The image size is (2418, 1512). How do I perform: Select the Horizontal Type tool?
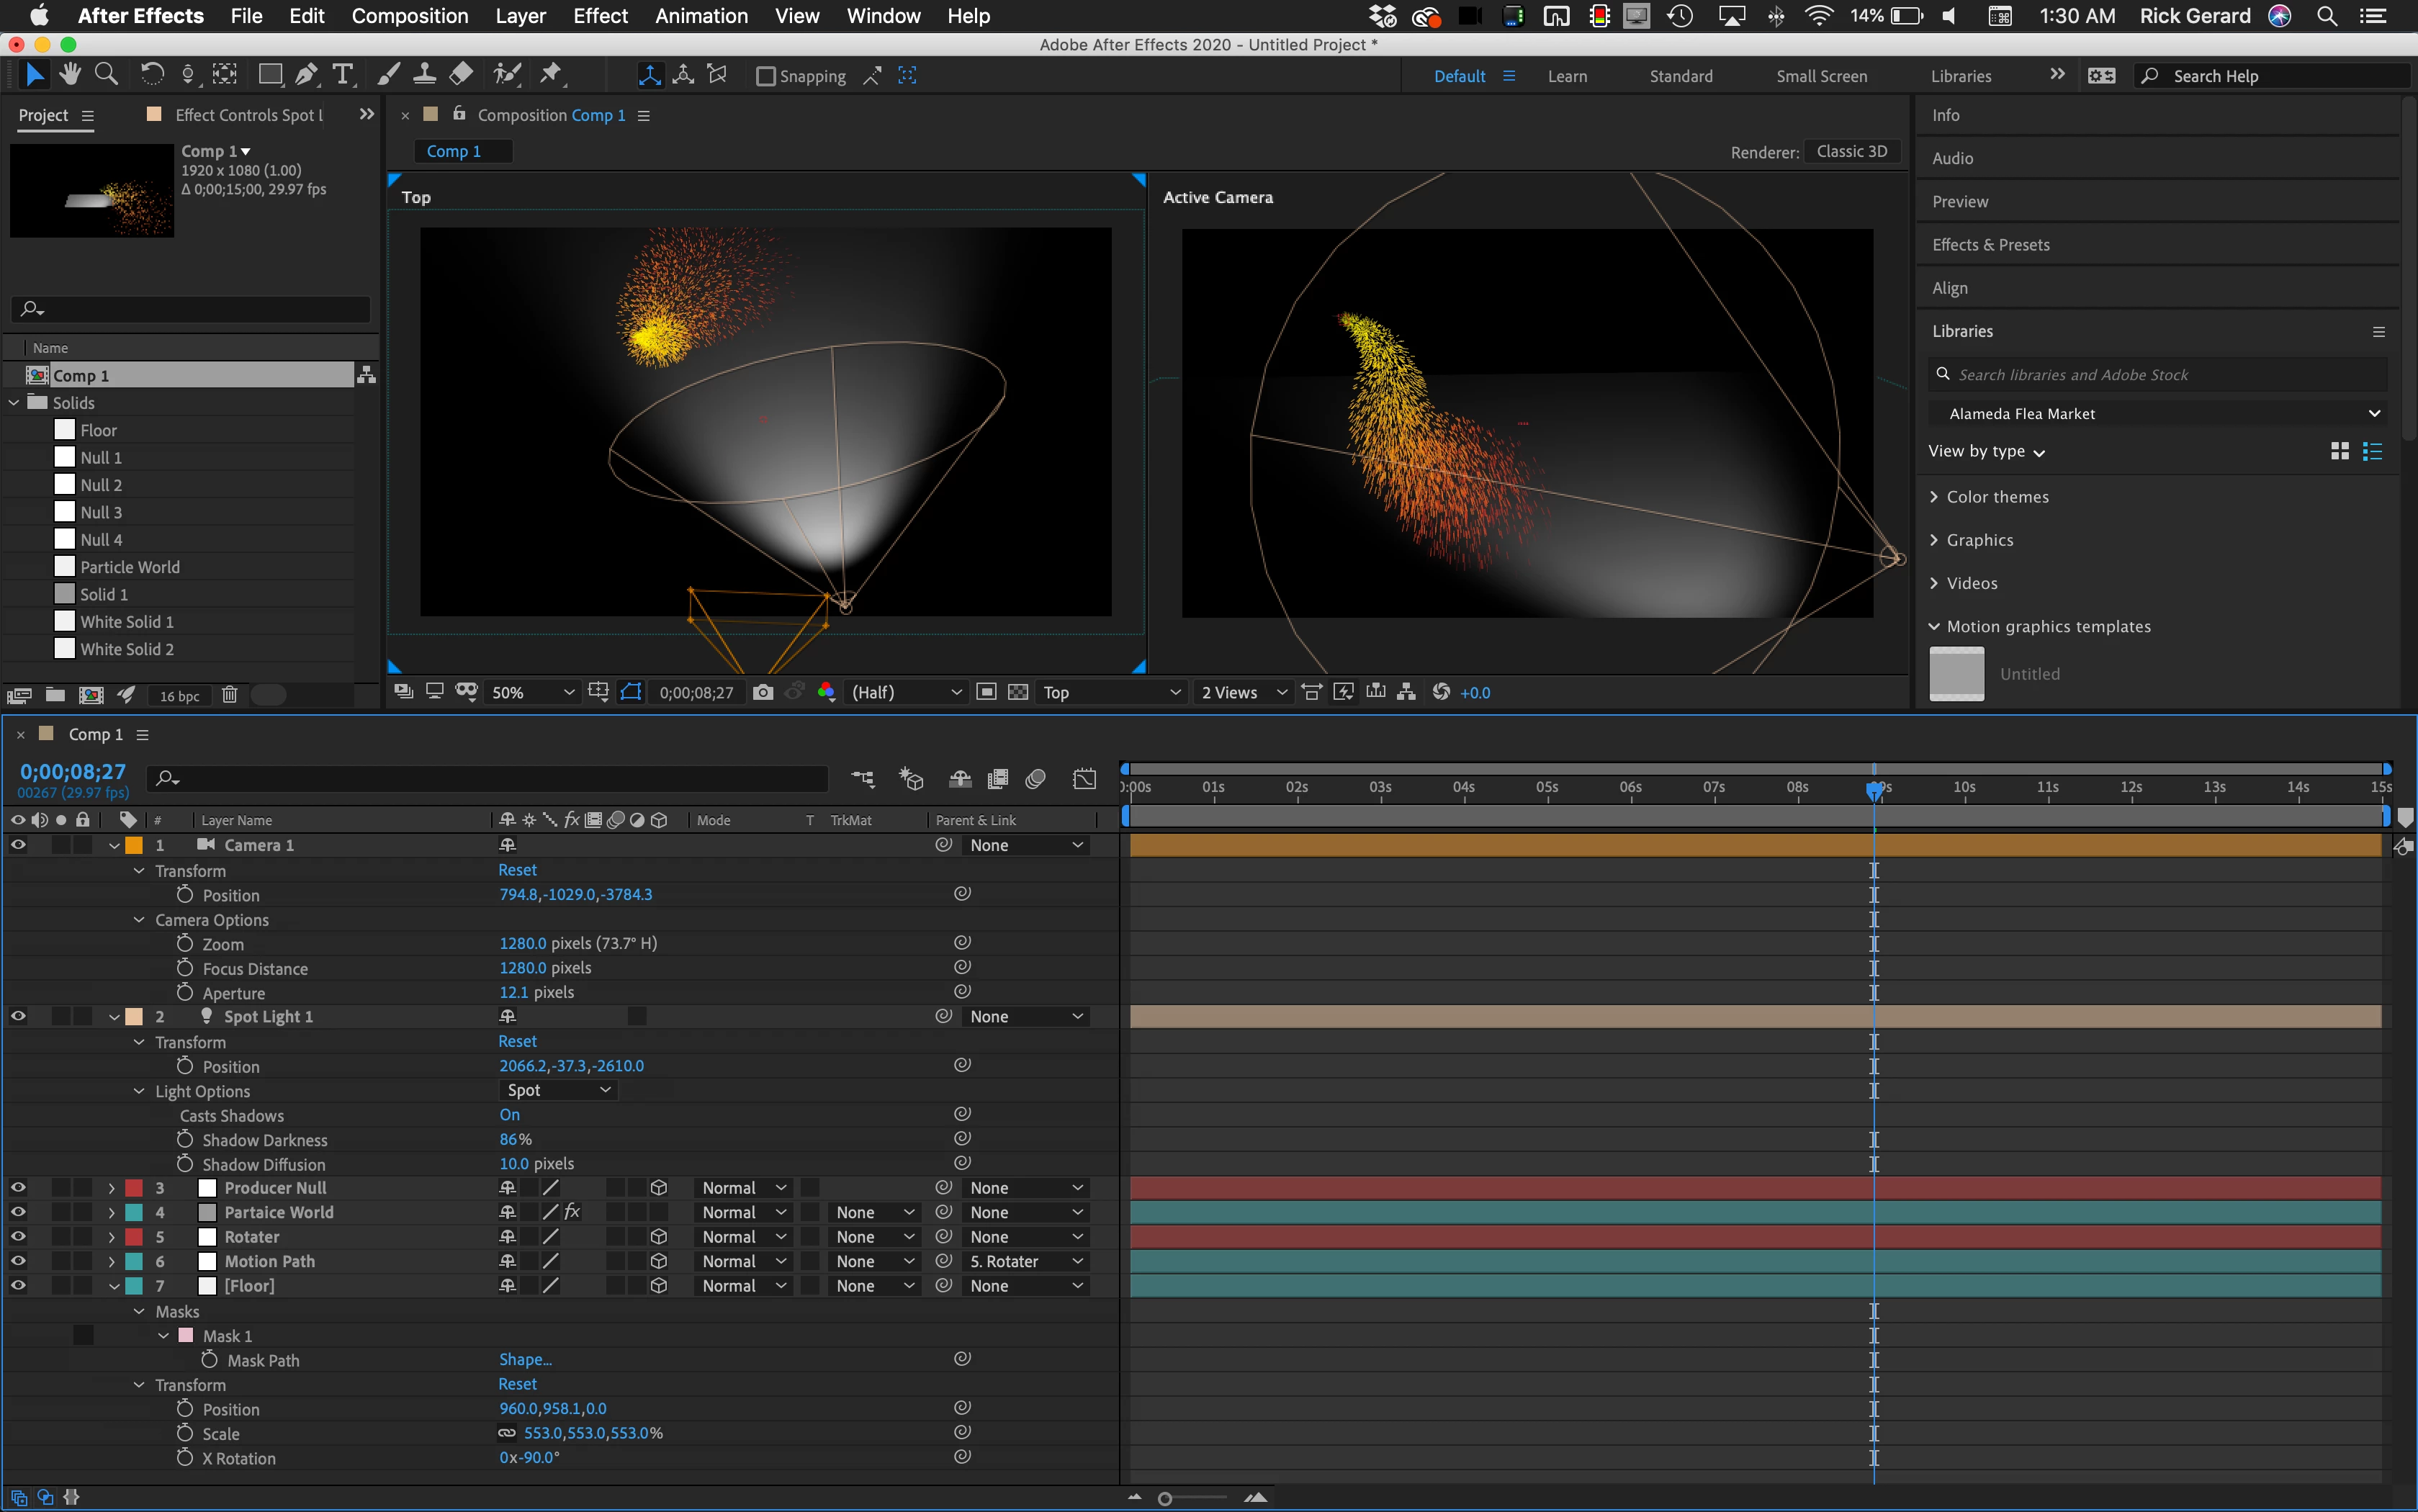pyautogui.click(x=342, y=75)
